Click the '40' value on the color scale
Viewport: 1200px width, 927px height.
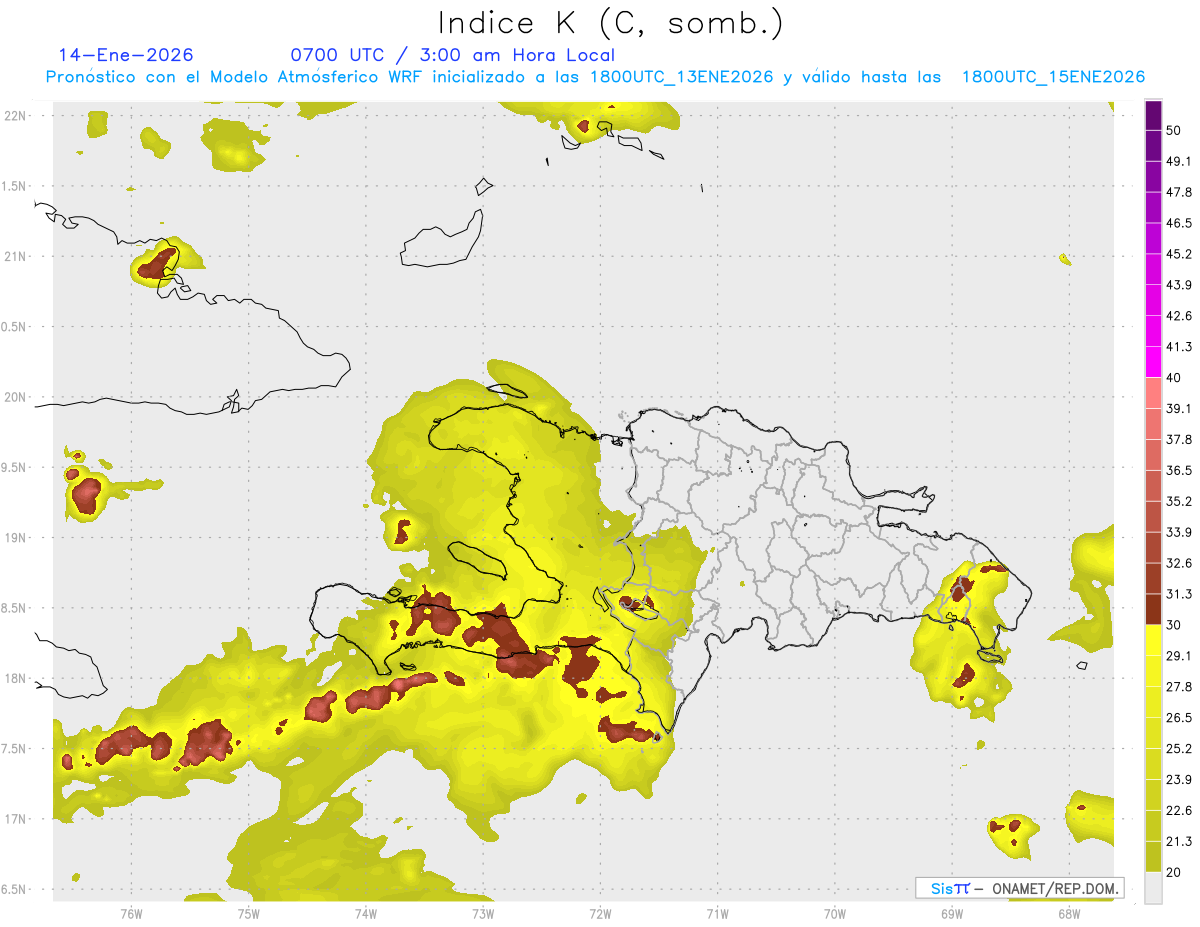coord(1174,378)
